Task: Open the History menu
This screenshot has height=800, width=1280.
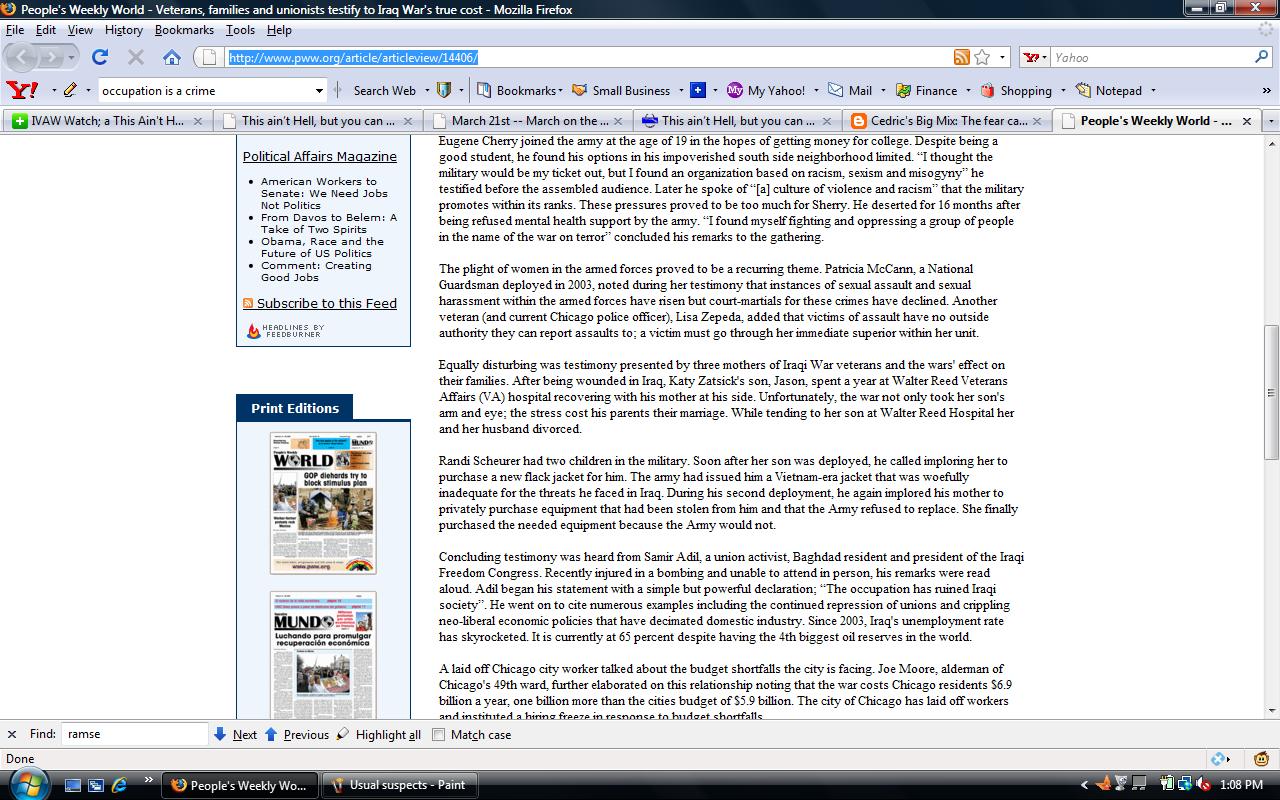Action: tap(123, 30)
